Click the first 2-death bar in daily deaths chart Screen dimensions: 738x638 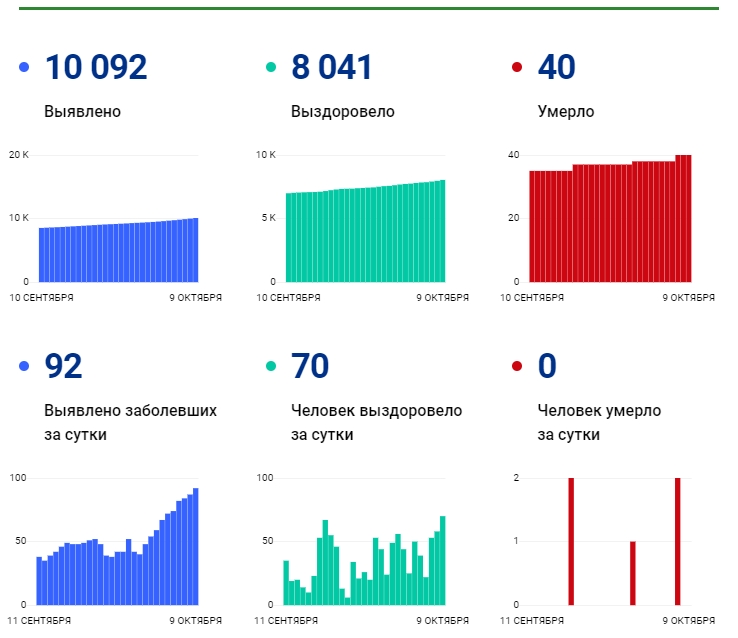(571, 542)
